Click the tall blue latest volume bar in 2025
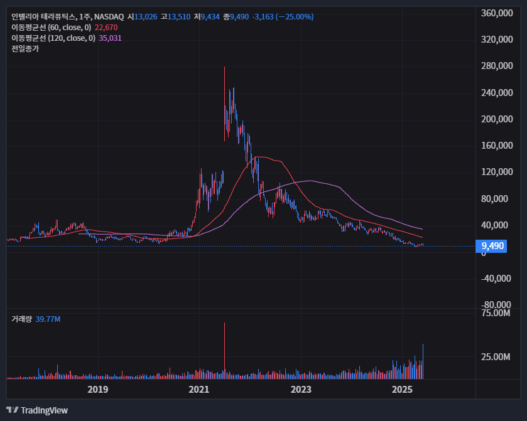527x421 pixels. click(x=423, y=362)
